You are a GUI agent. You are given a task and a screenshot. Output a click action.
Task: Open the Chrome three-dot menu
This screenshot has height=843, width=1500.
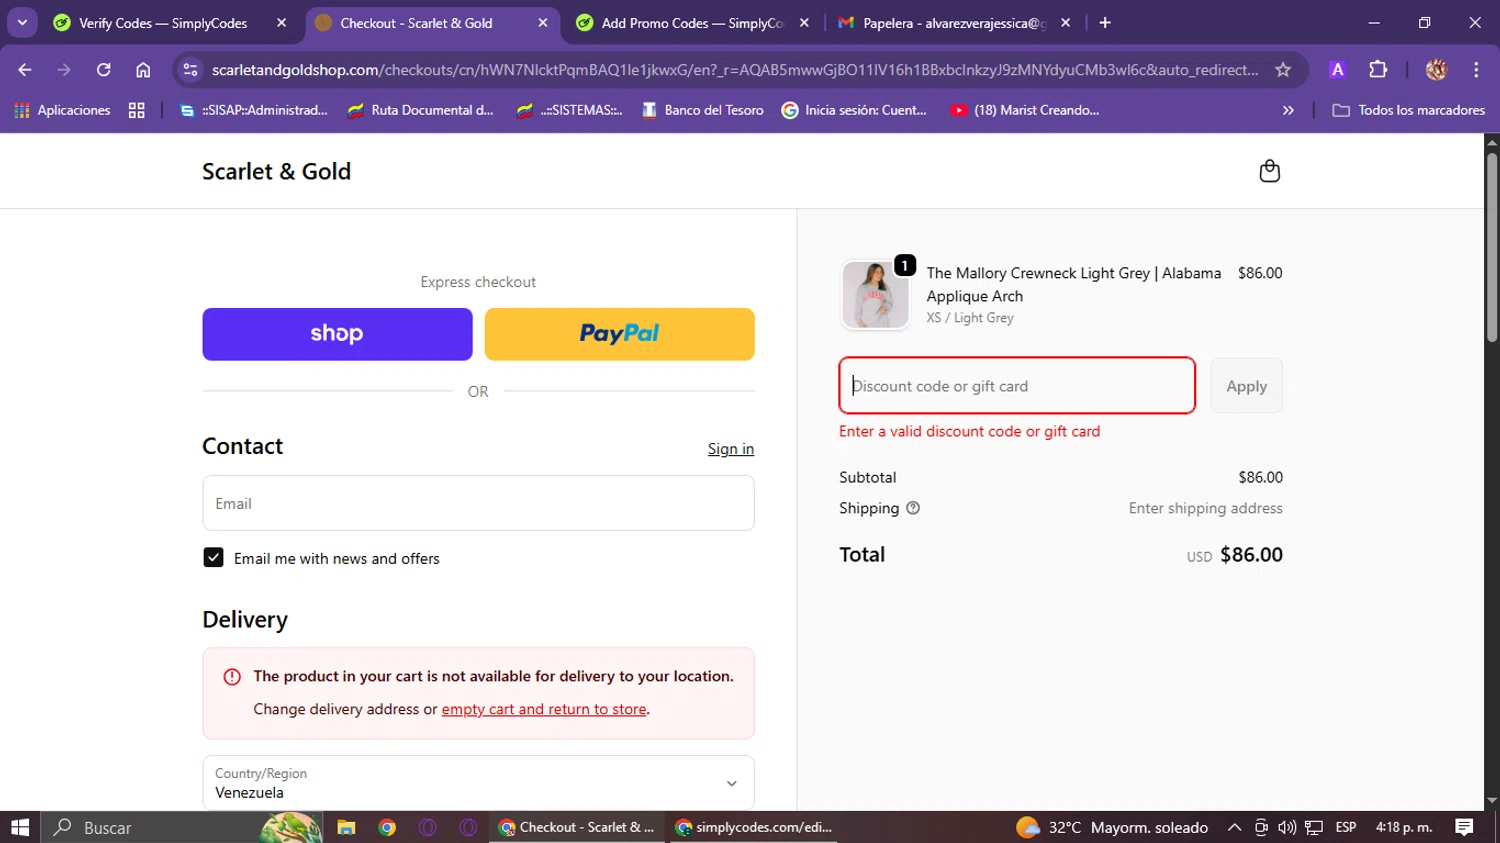click(1476, 70)
